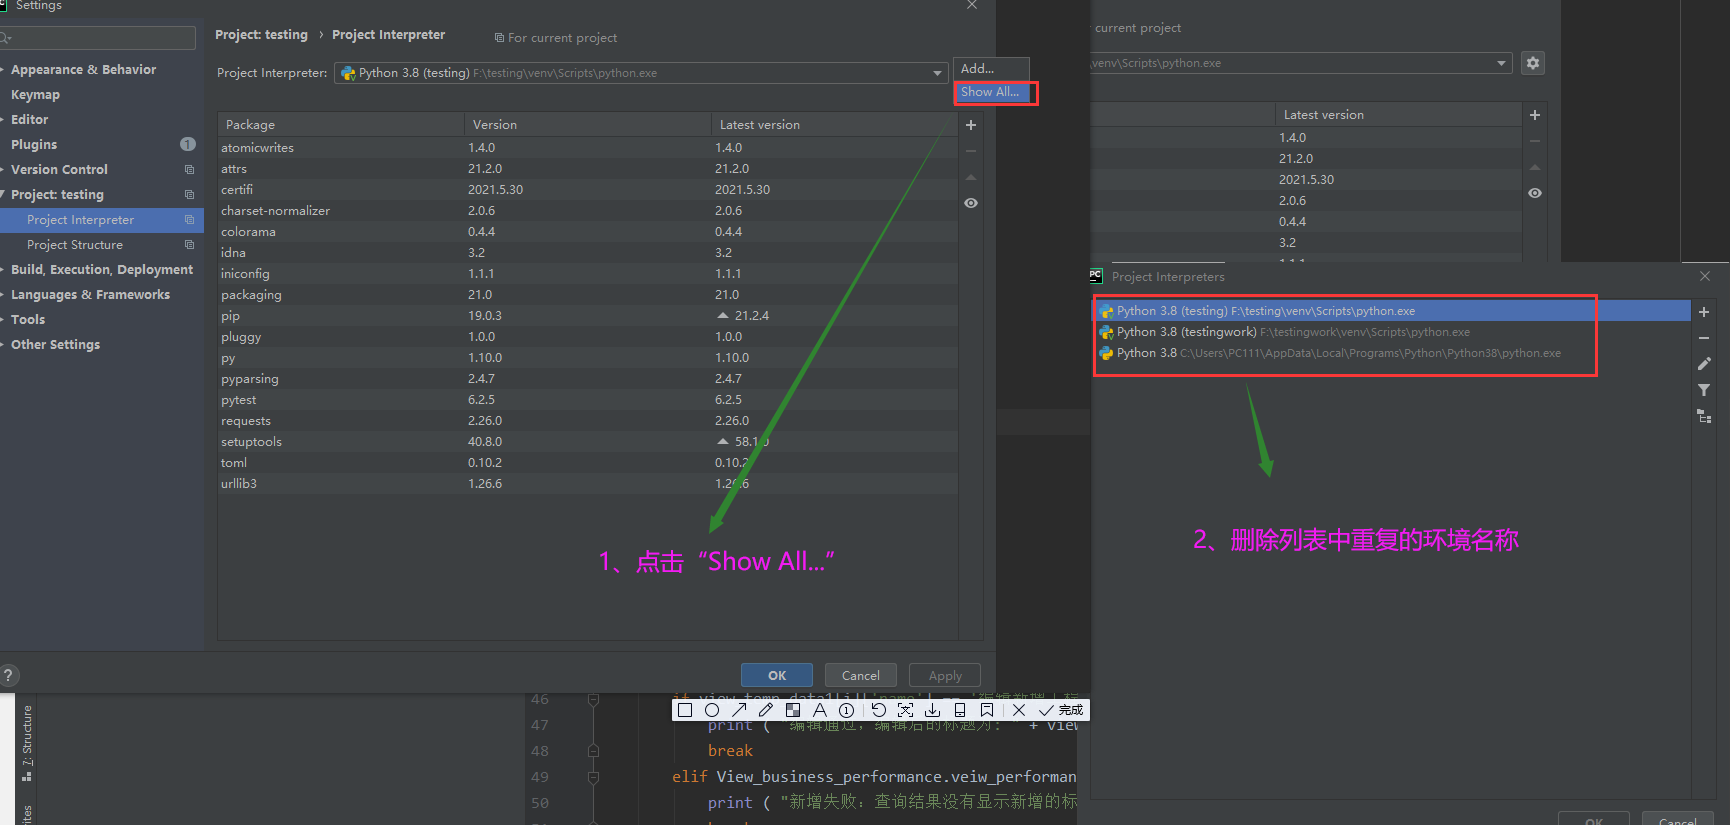Select Python 3.8 (testingwork) interpreter in list

[1391, 332]
